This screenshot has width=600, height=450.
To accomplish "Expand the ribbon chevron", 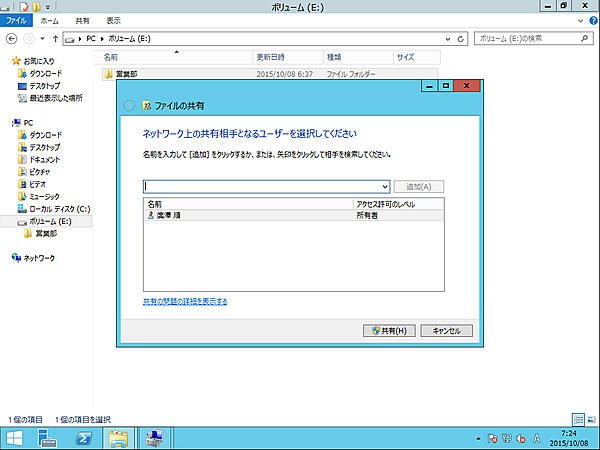I will (580, 21).
